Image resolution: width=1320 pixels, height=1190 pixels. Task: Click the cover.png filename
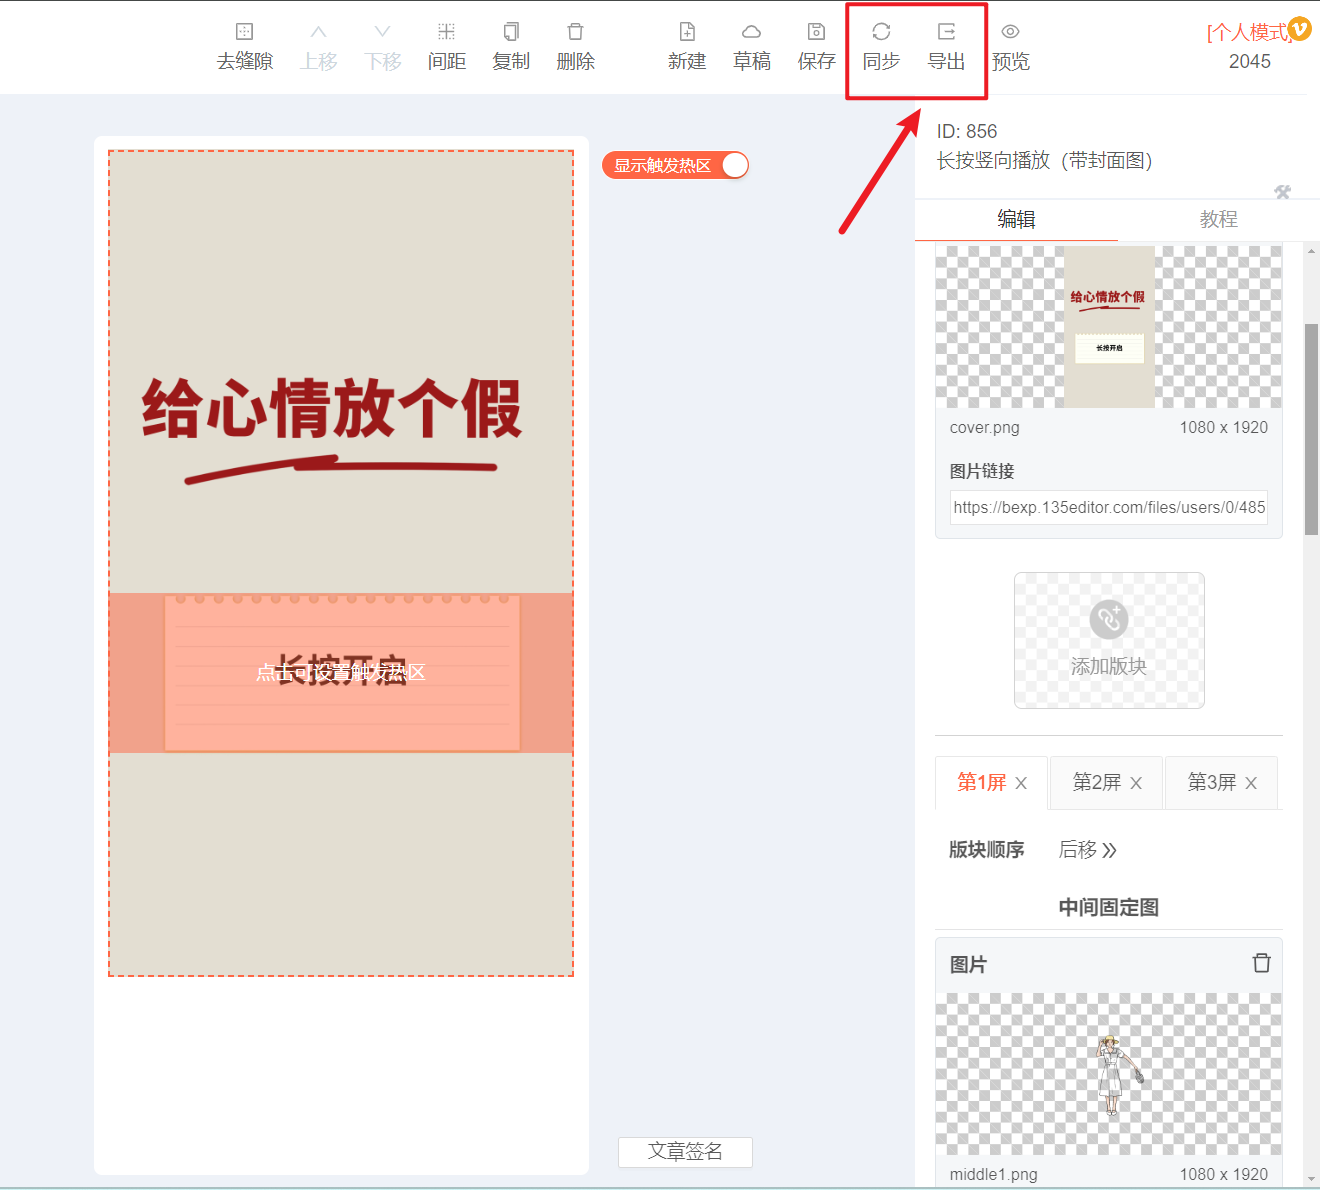tap(985, 427)
